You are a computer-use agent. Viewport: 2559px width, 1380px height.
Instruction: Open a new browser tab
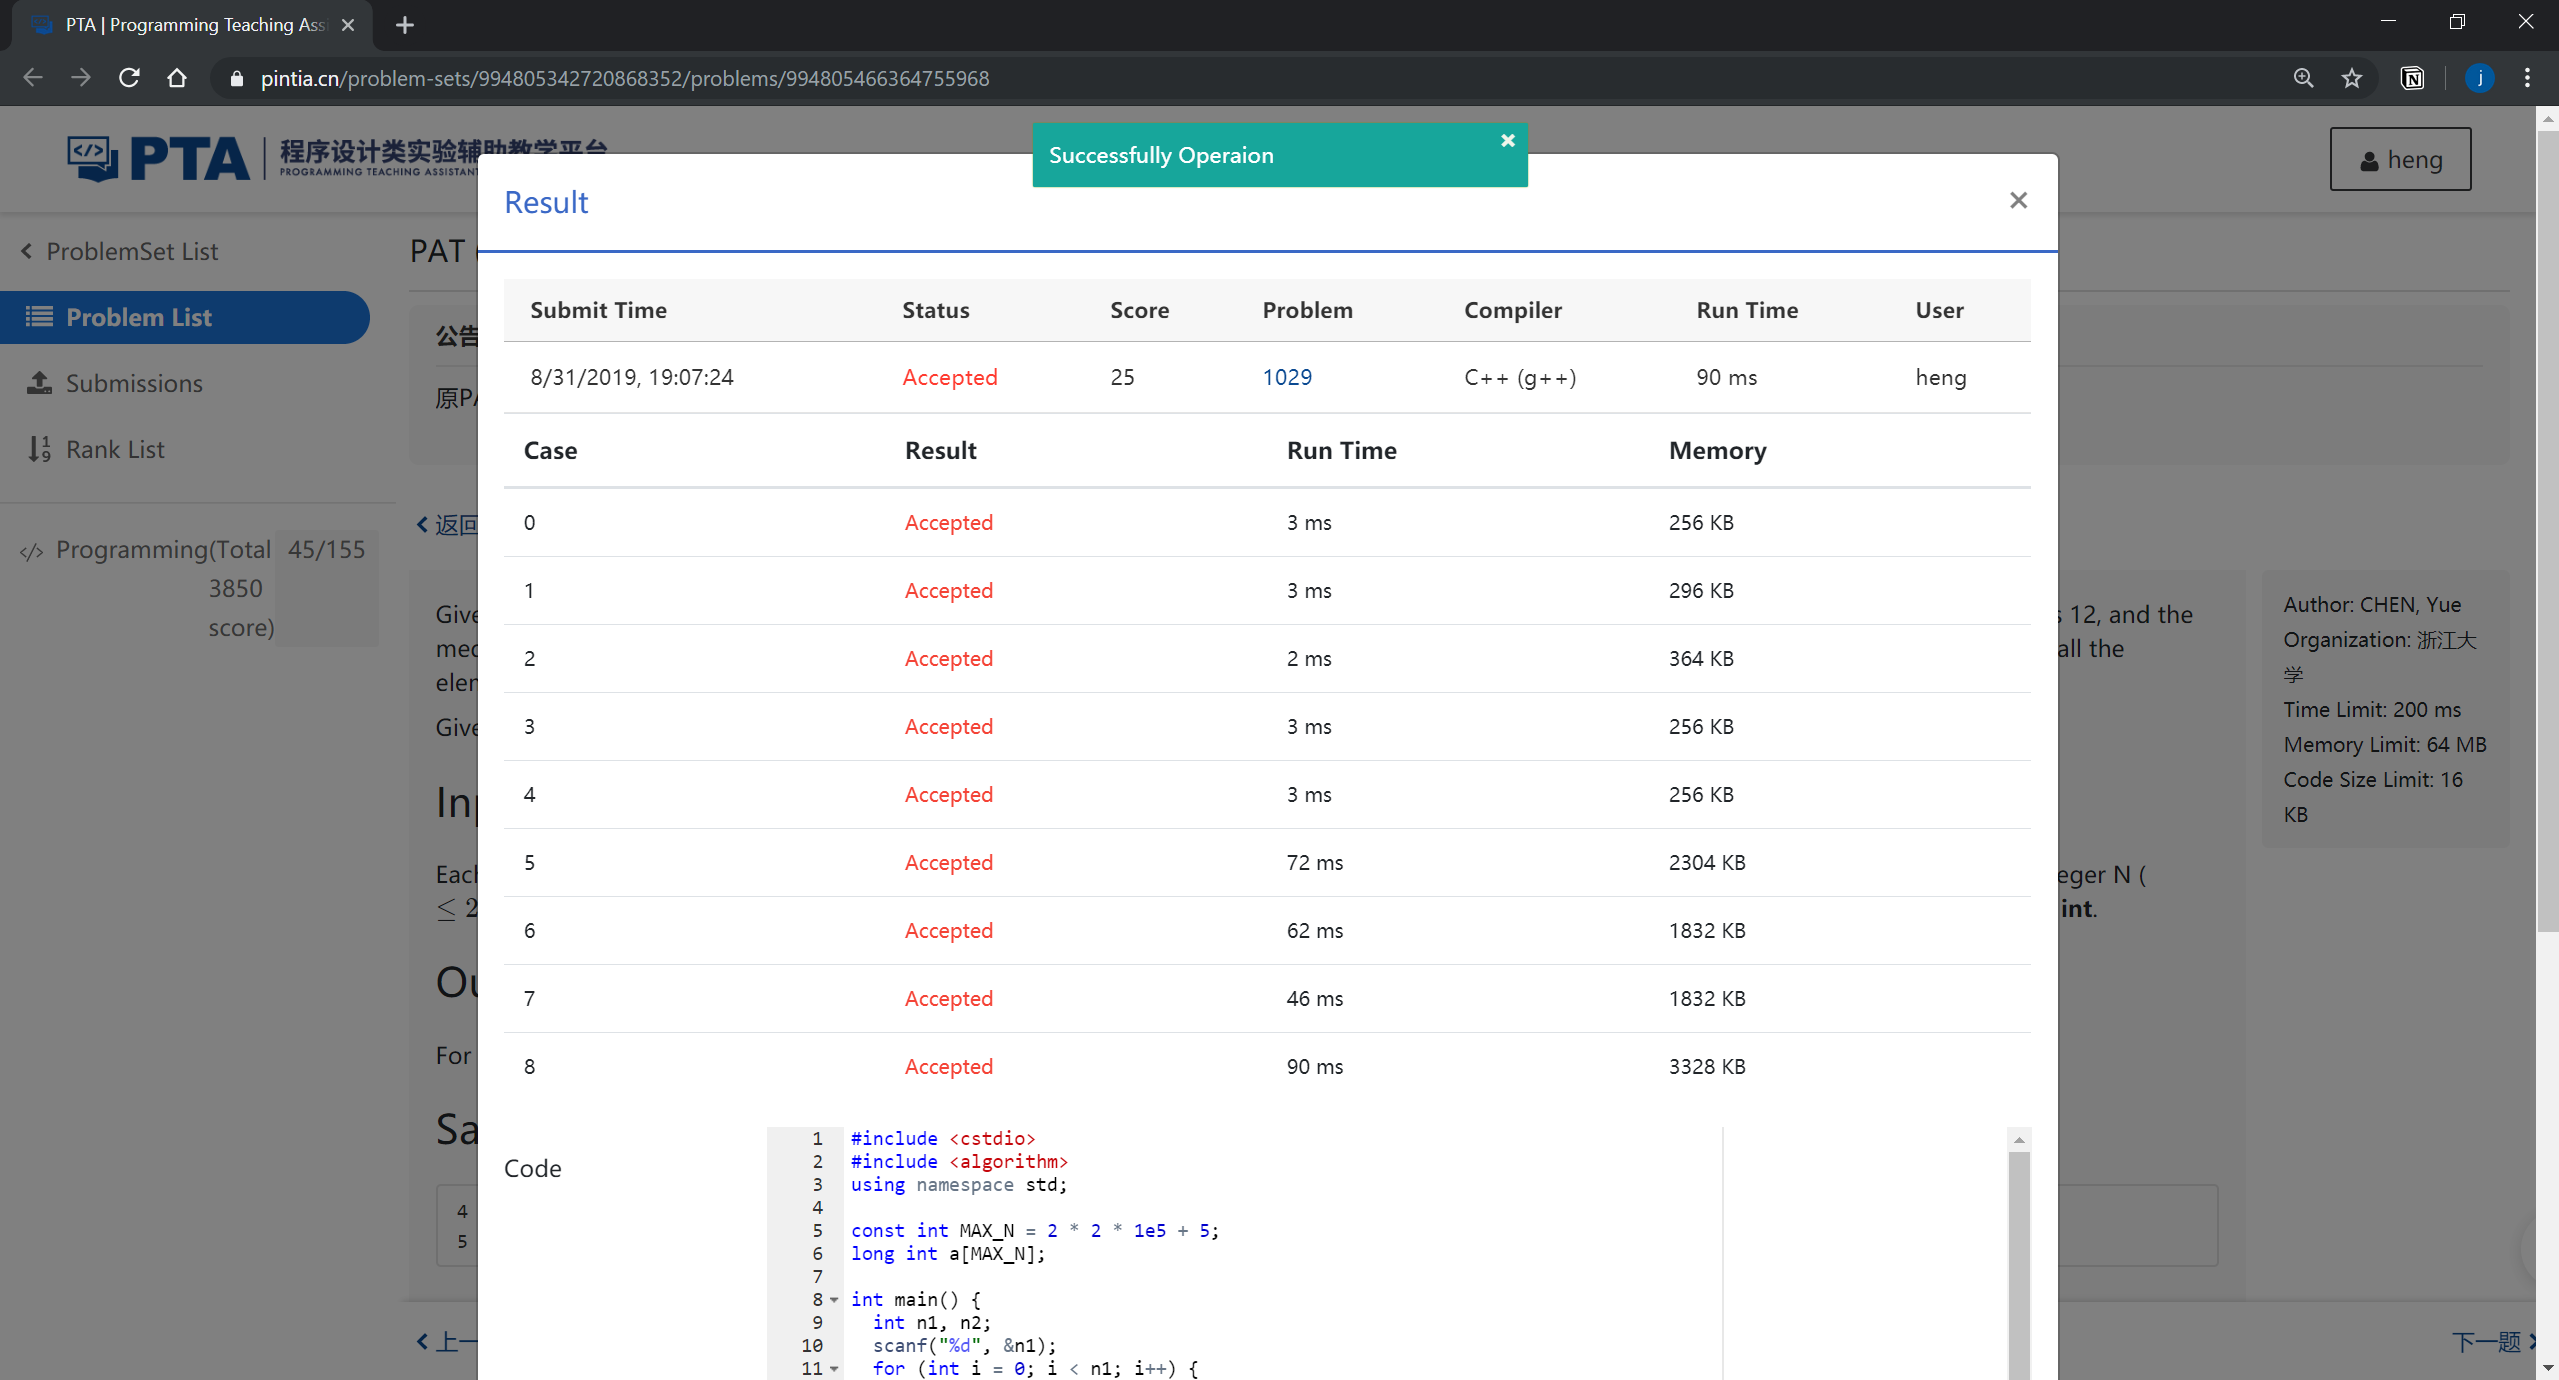point(405,25)
